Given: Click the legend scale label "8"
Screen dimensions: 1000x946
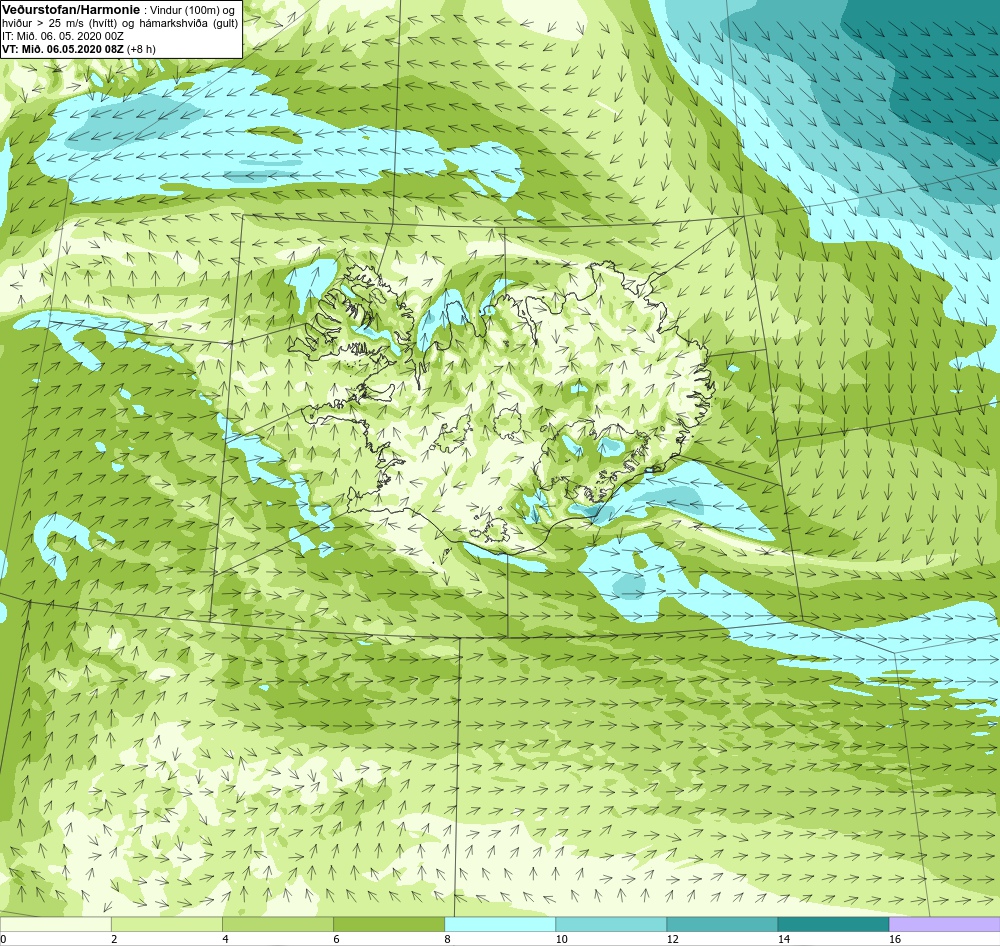Looking at the screenshot, I should tap(447, 939).
